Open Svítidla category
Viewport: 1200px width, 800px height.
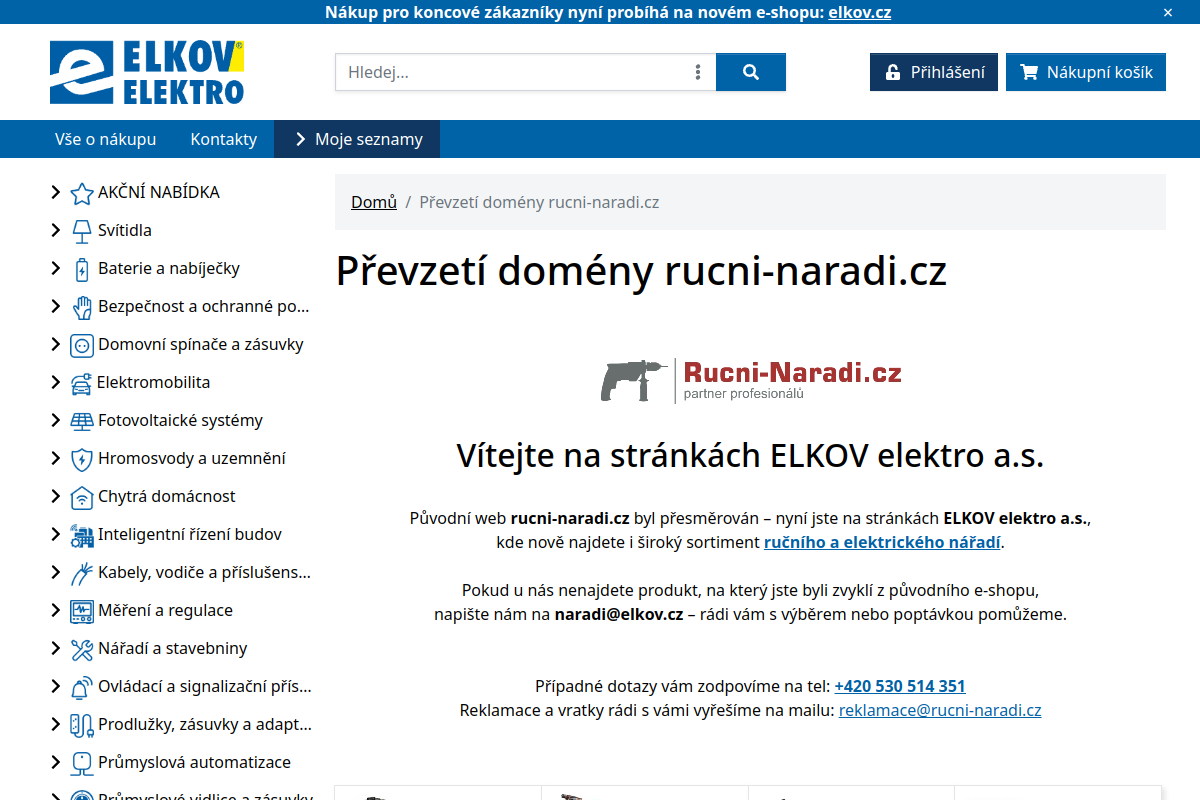[x=125, y=230]
